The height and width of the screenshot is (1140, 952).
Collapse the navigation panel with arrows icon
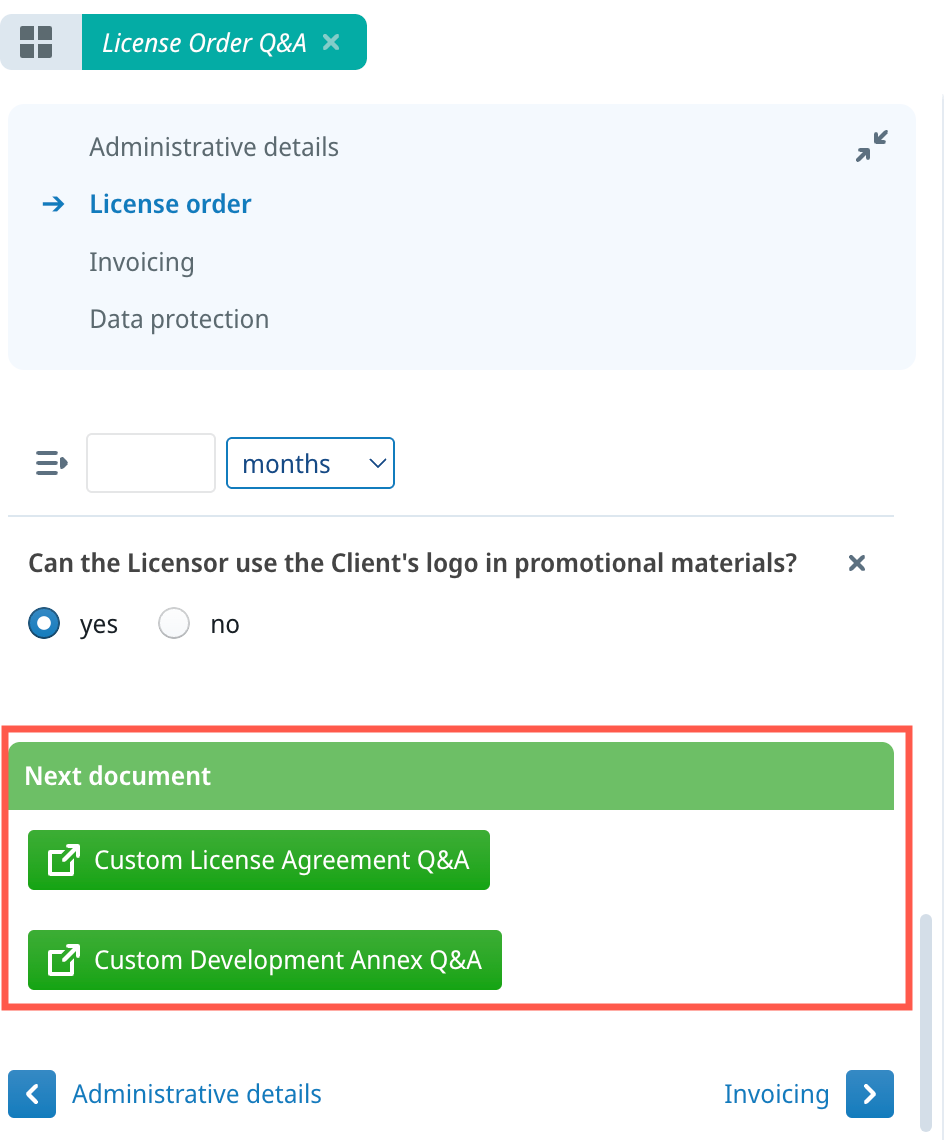pos(871,147)
